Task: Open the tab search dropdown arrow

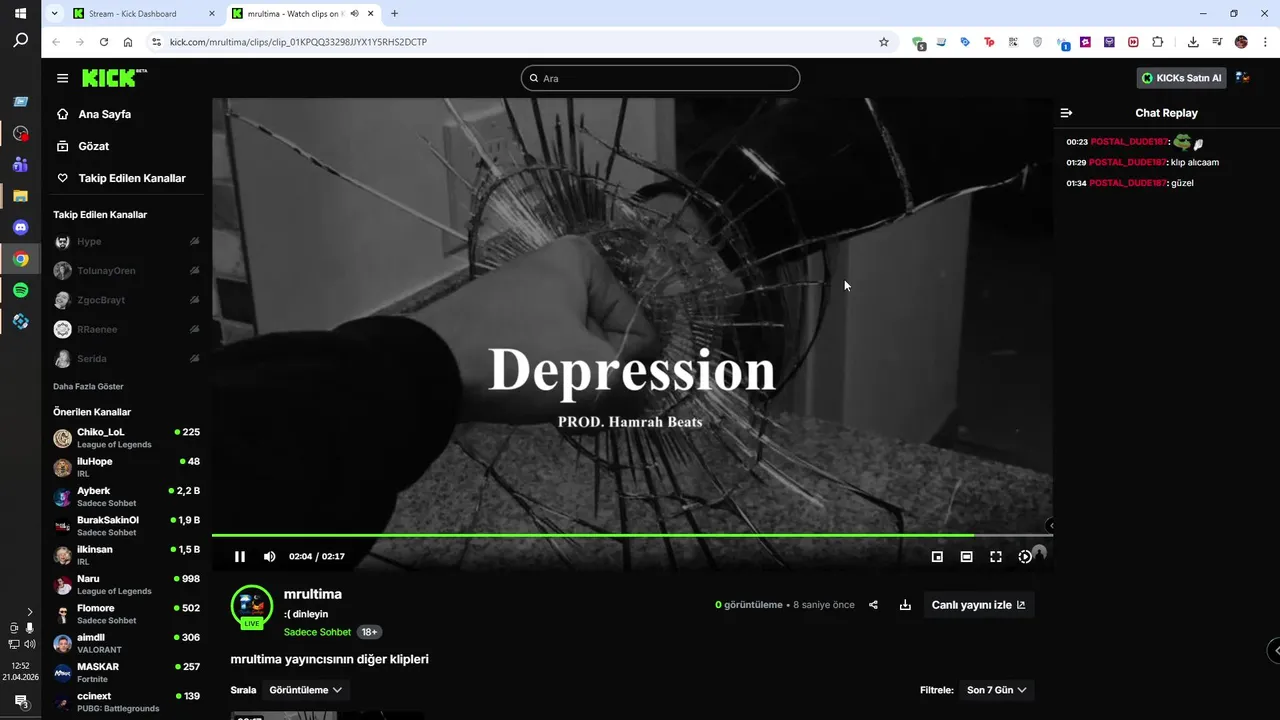Action: (x=54, y=14)
